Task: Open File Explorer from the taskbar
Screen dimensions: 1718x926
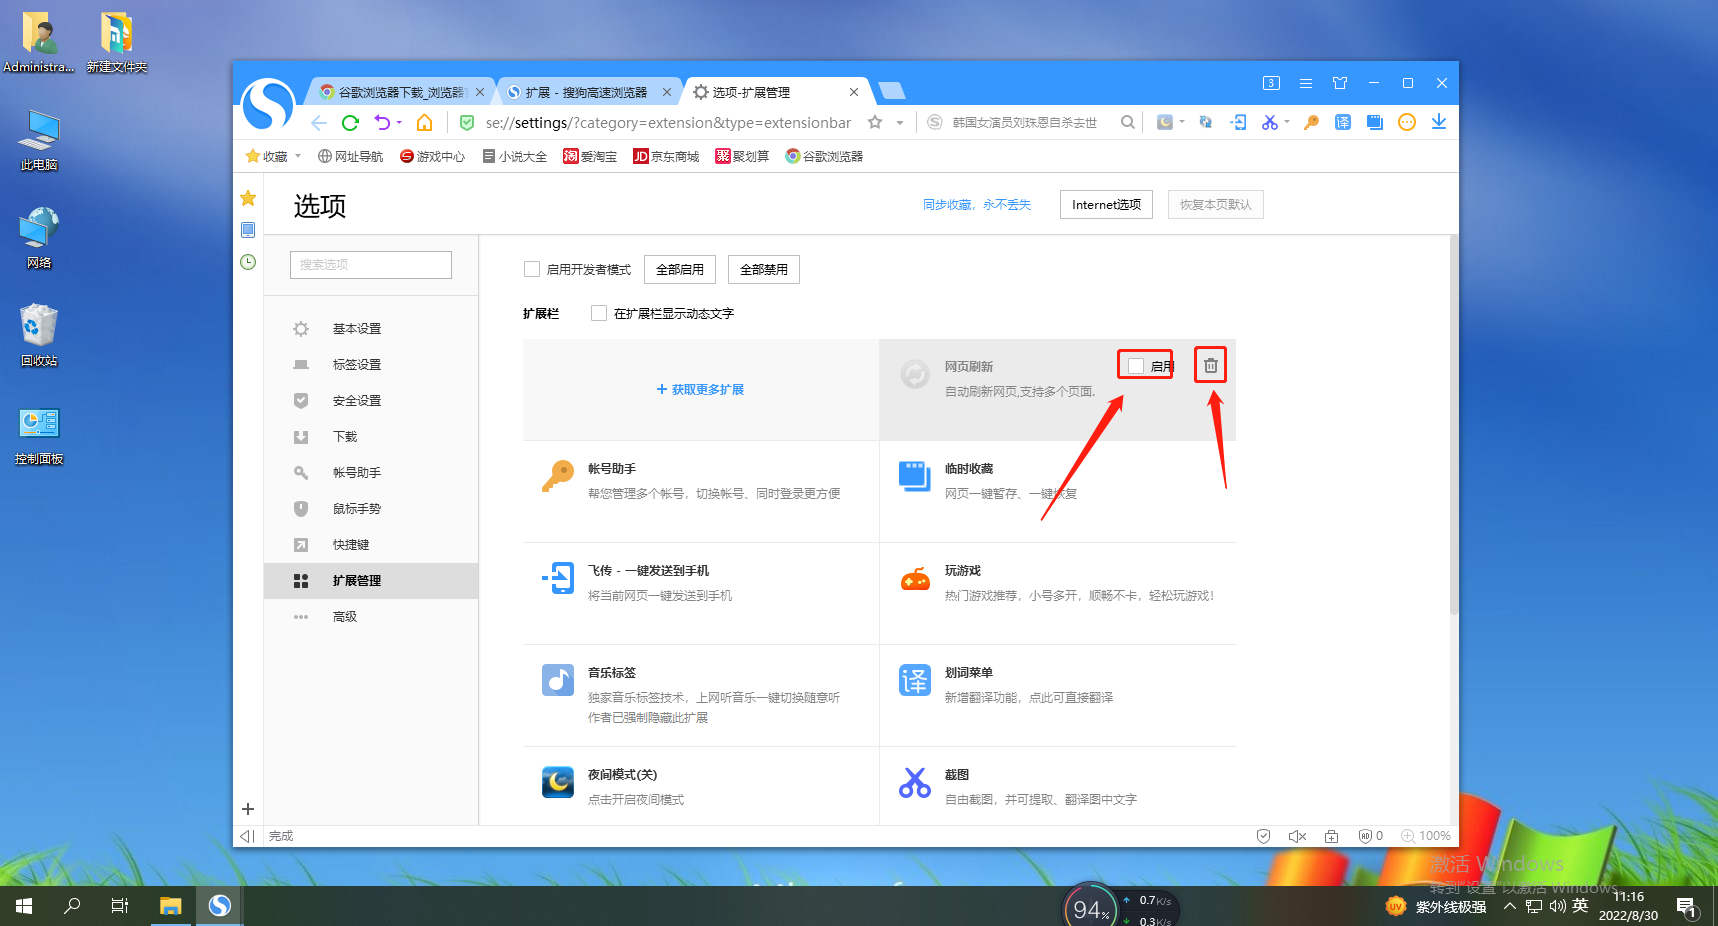Action: tap(171, 906)
